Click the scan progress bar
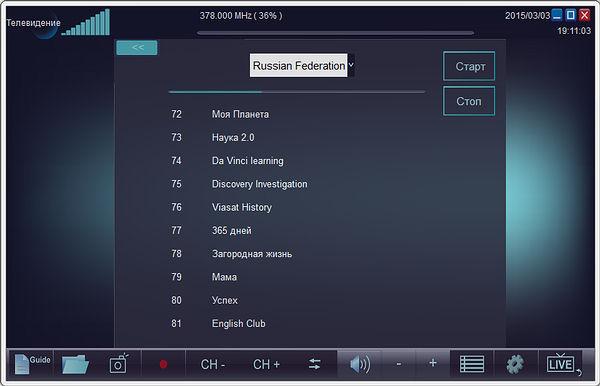The width and height of the screenshot is (600, 386). point(297,92)
